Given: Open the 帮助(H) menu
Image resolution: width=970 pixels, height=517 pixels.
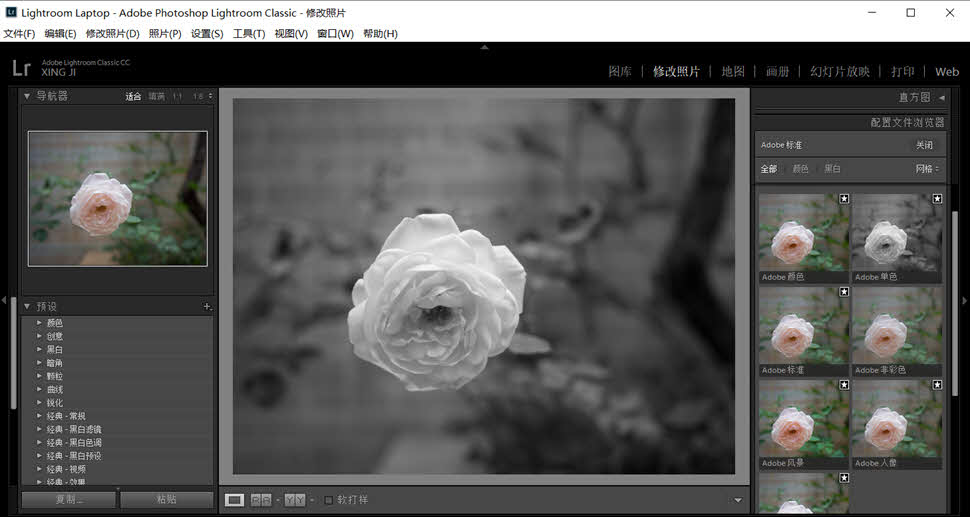Looking at the screenshot, I should (380, 34).
